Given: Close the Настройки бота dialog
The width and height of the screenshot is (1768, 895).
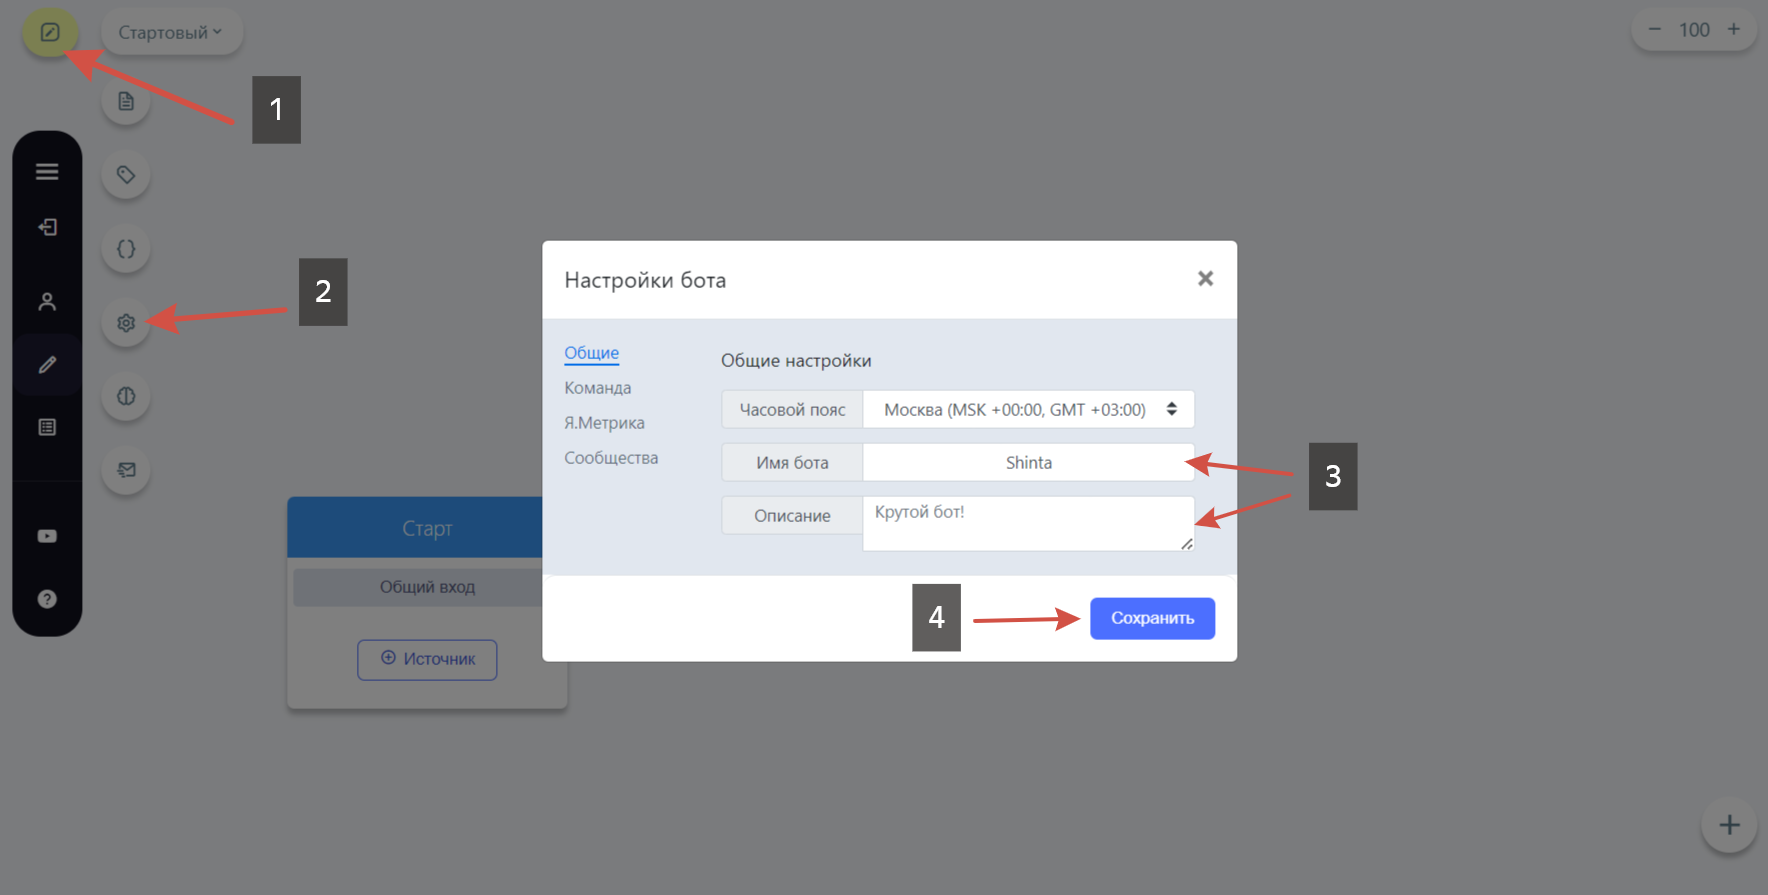Looking at the screenshot, I should pyautogui.click(x=1206, y=279).
